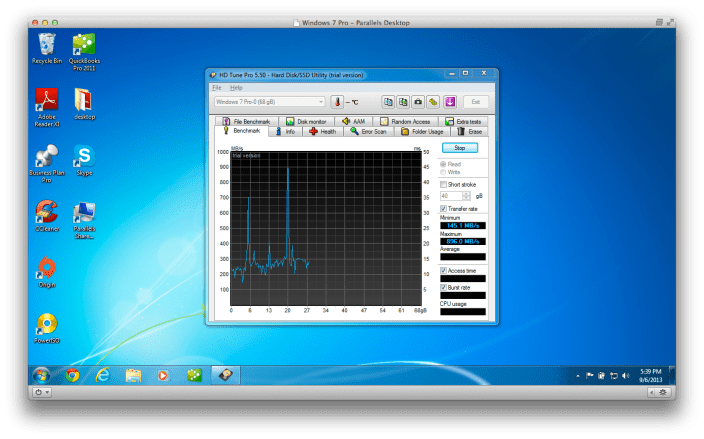Expand the Windows 7 Pro-0 drive dropdown

pyautogui.click(x=321, y=102)
